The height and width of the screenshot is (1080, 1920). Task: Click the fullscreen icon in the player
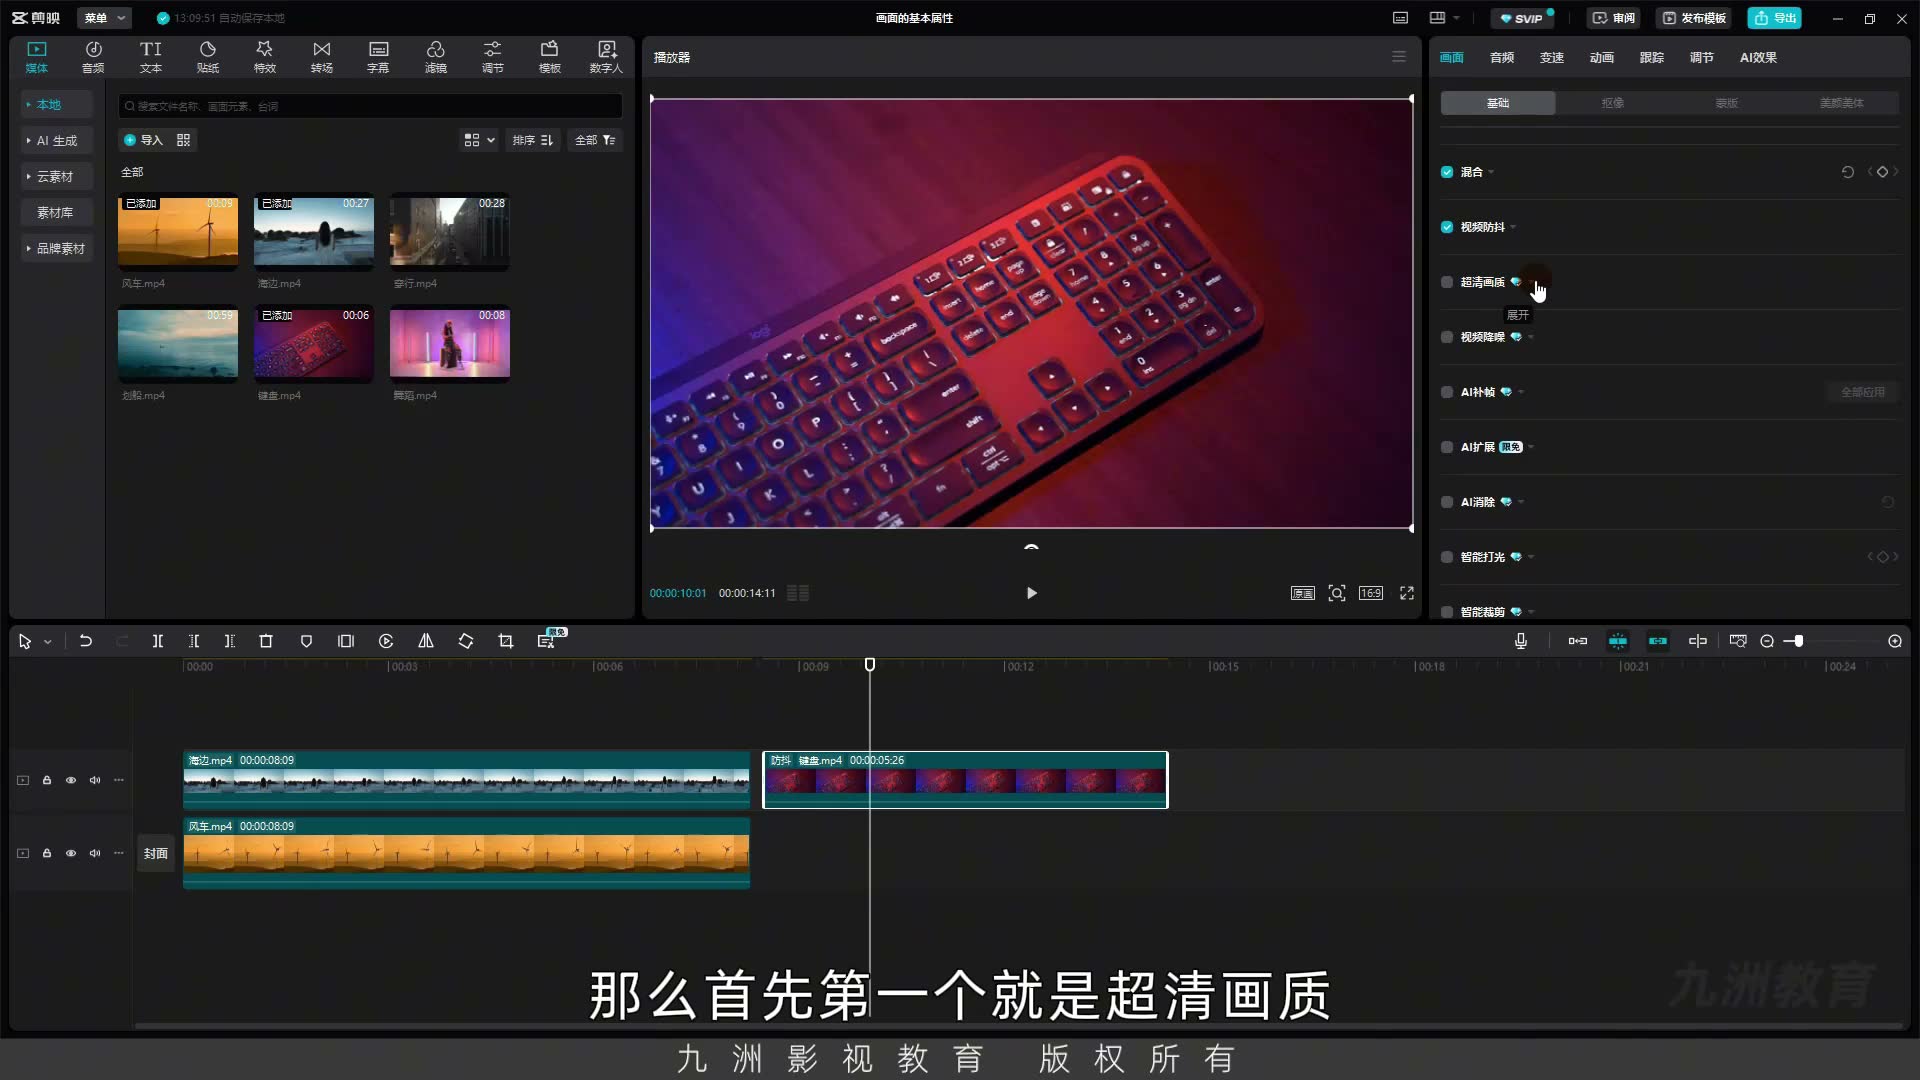click(x=1407, y=593)
